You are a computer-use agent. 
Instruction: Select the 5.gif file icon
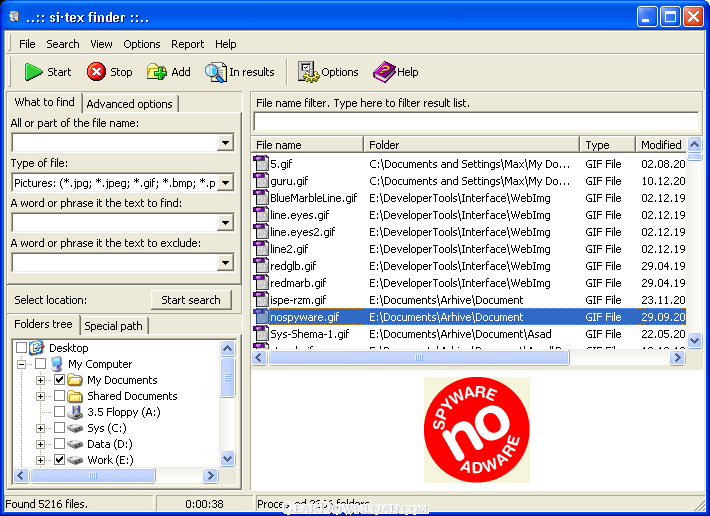pos(261,163)
